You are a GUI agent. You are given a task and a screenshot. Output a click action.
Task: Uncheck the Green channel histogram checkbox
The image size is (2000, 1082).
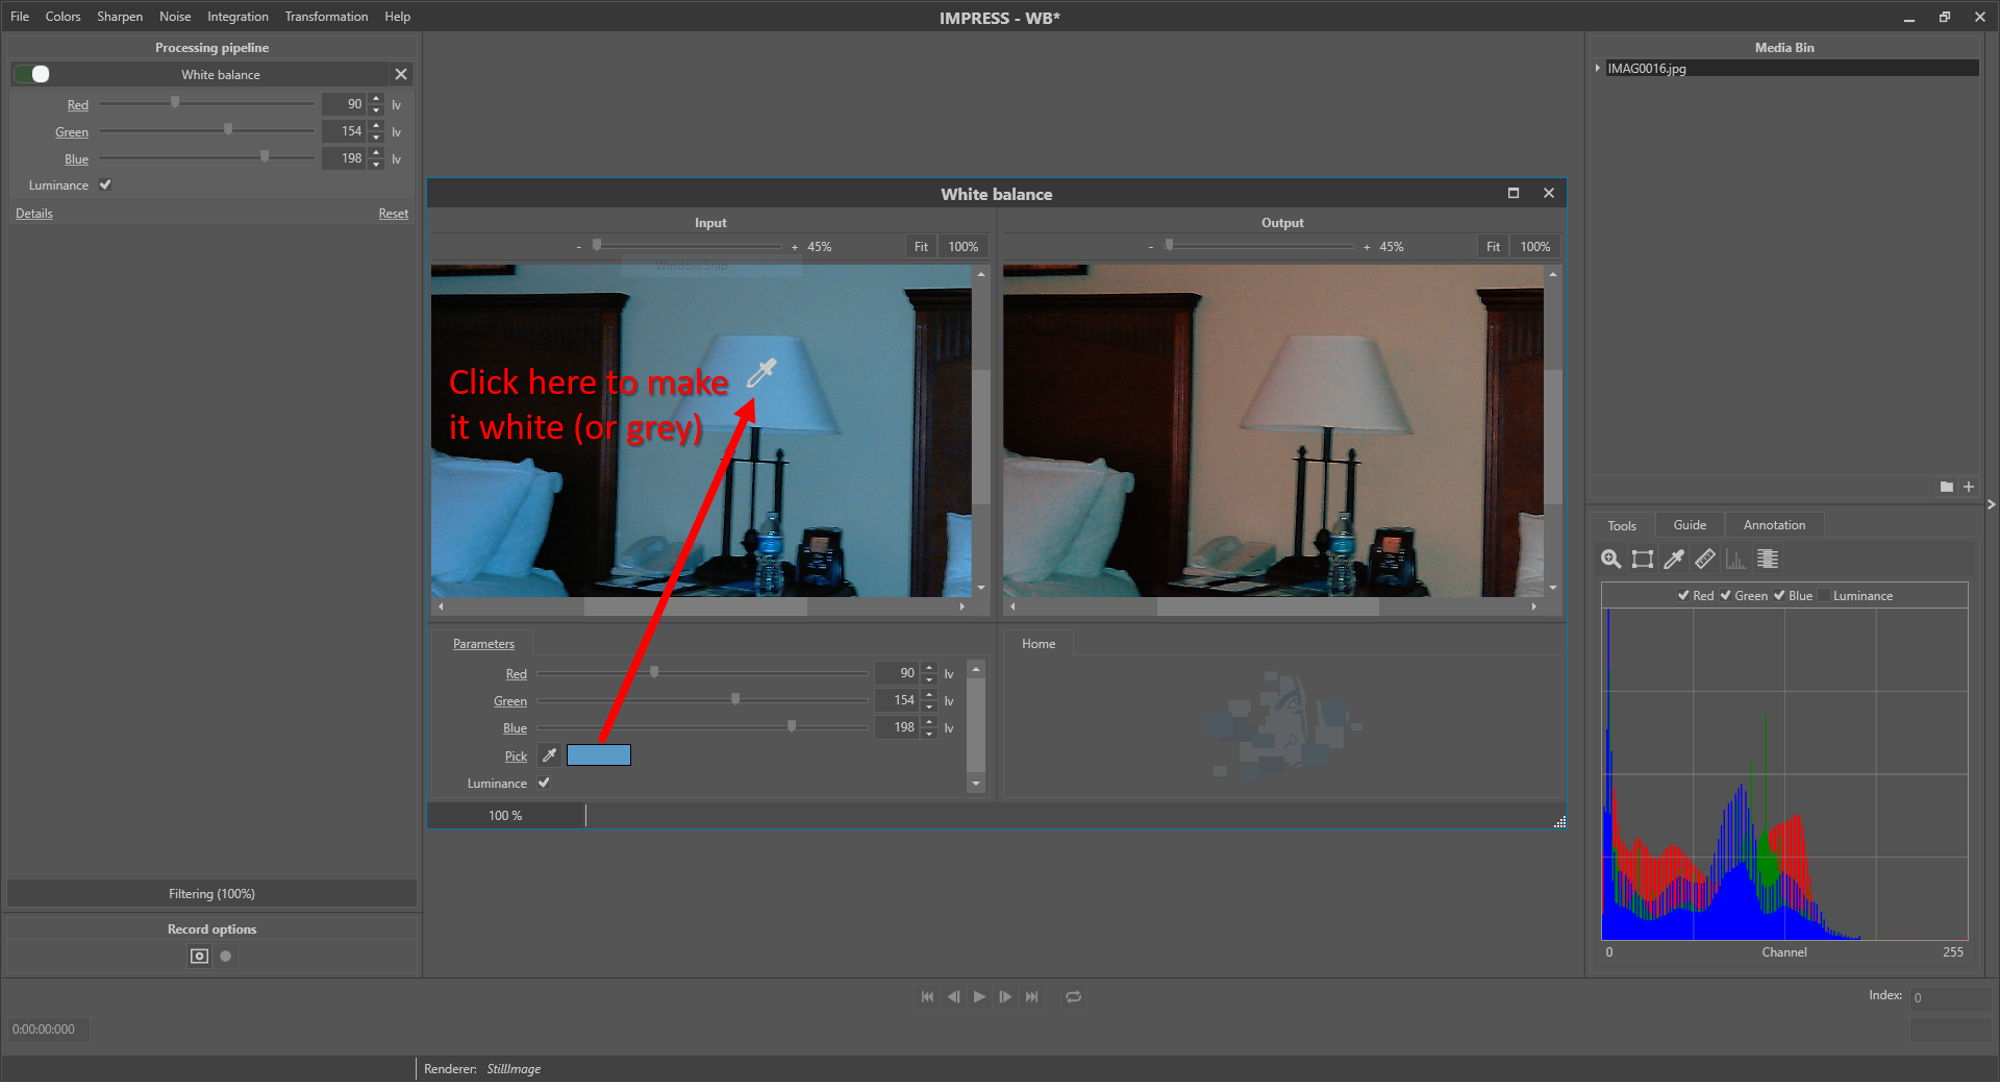1725,595
